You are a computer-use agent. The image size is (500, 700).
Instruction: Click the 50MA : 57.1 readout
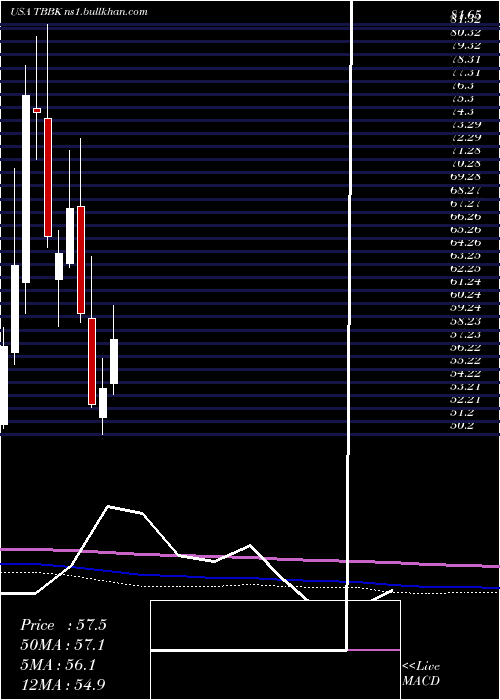[63, 645]
